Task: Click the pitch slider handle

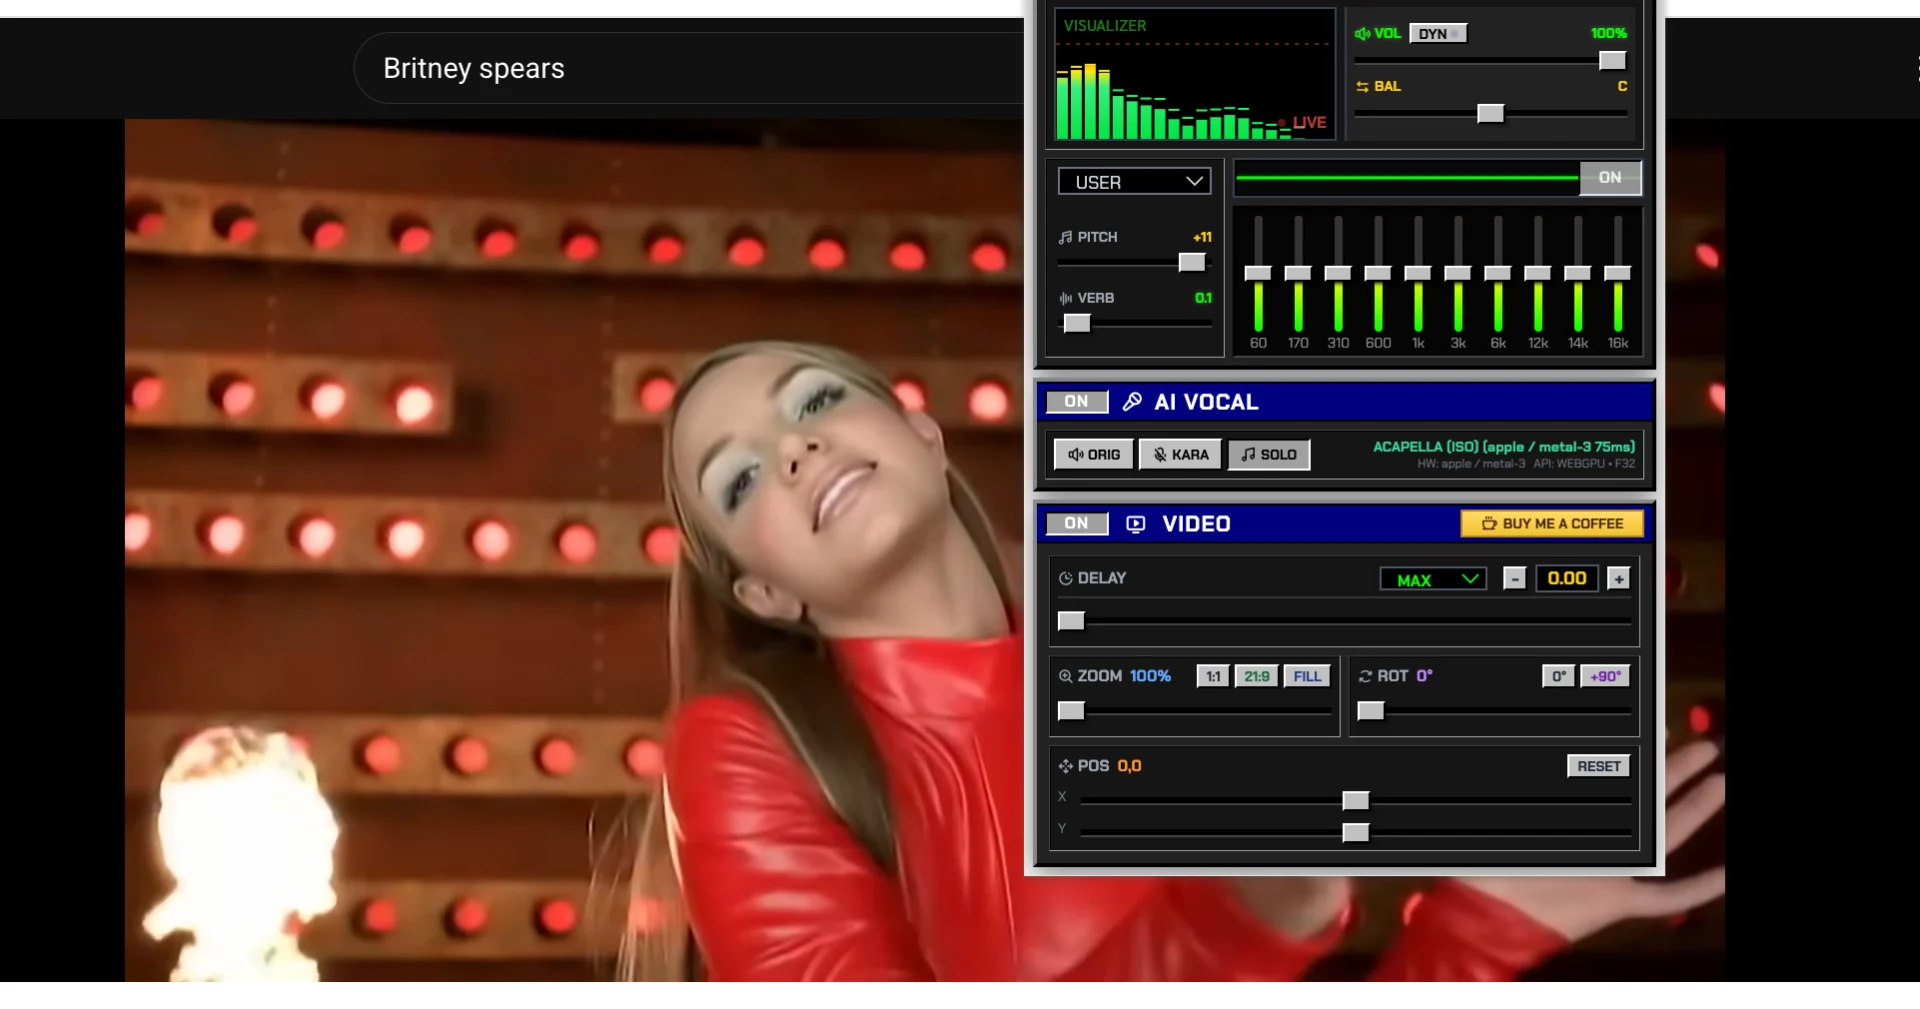Action: click(x=1192, y=263)
